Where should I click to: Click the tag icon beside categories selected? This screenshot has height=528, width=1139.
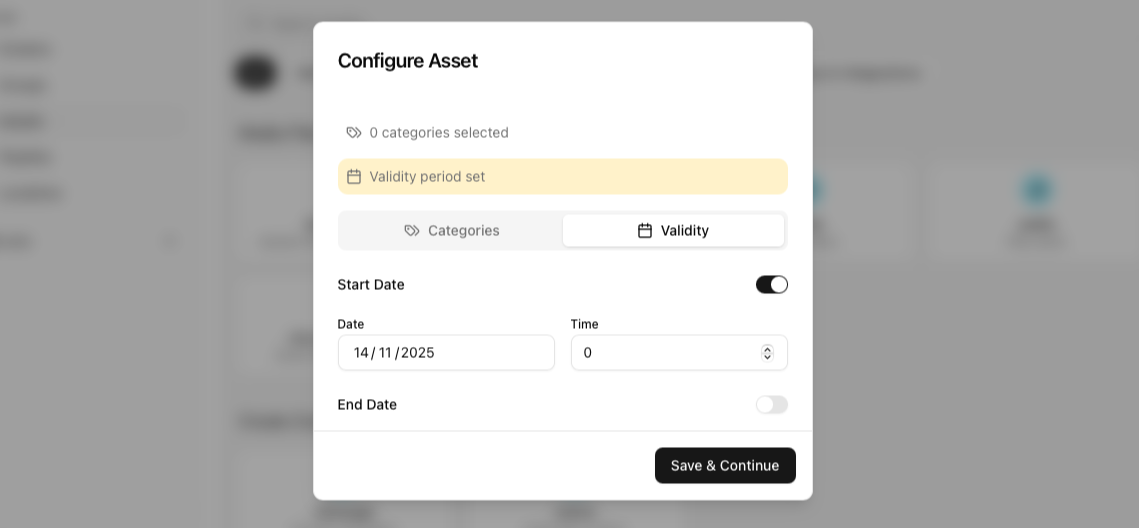[x=354, y=133]
